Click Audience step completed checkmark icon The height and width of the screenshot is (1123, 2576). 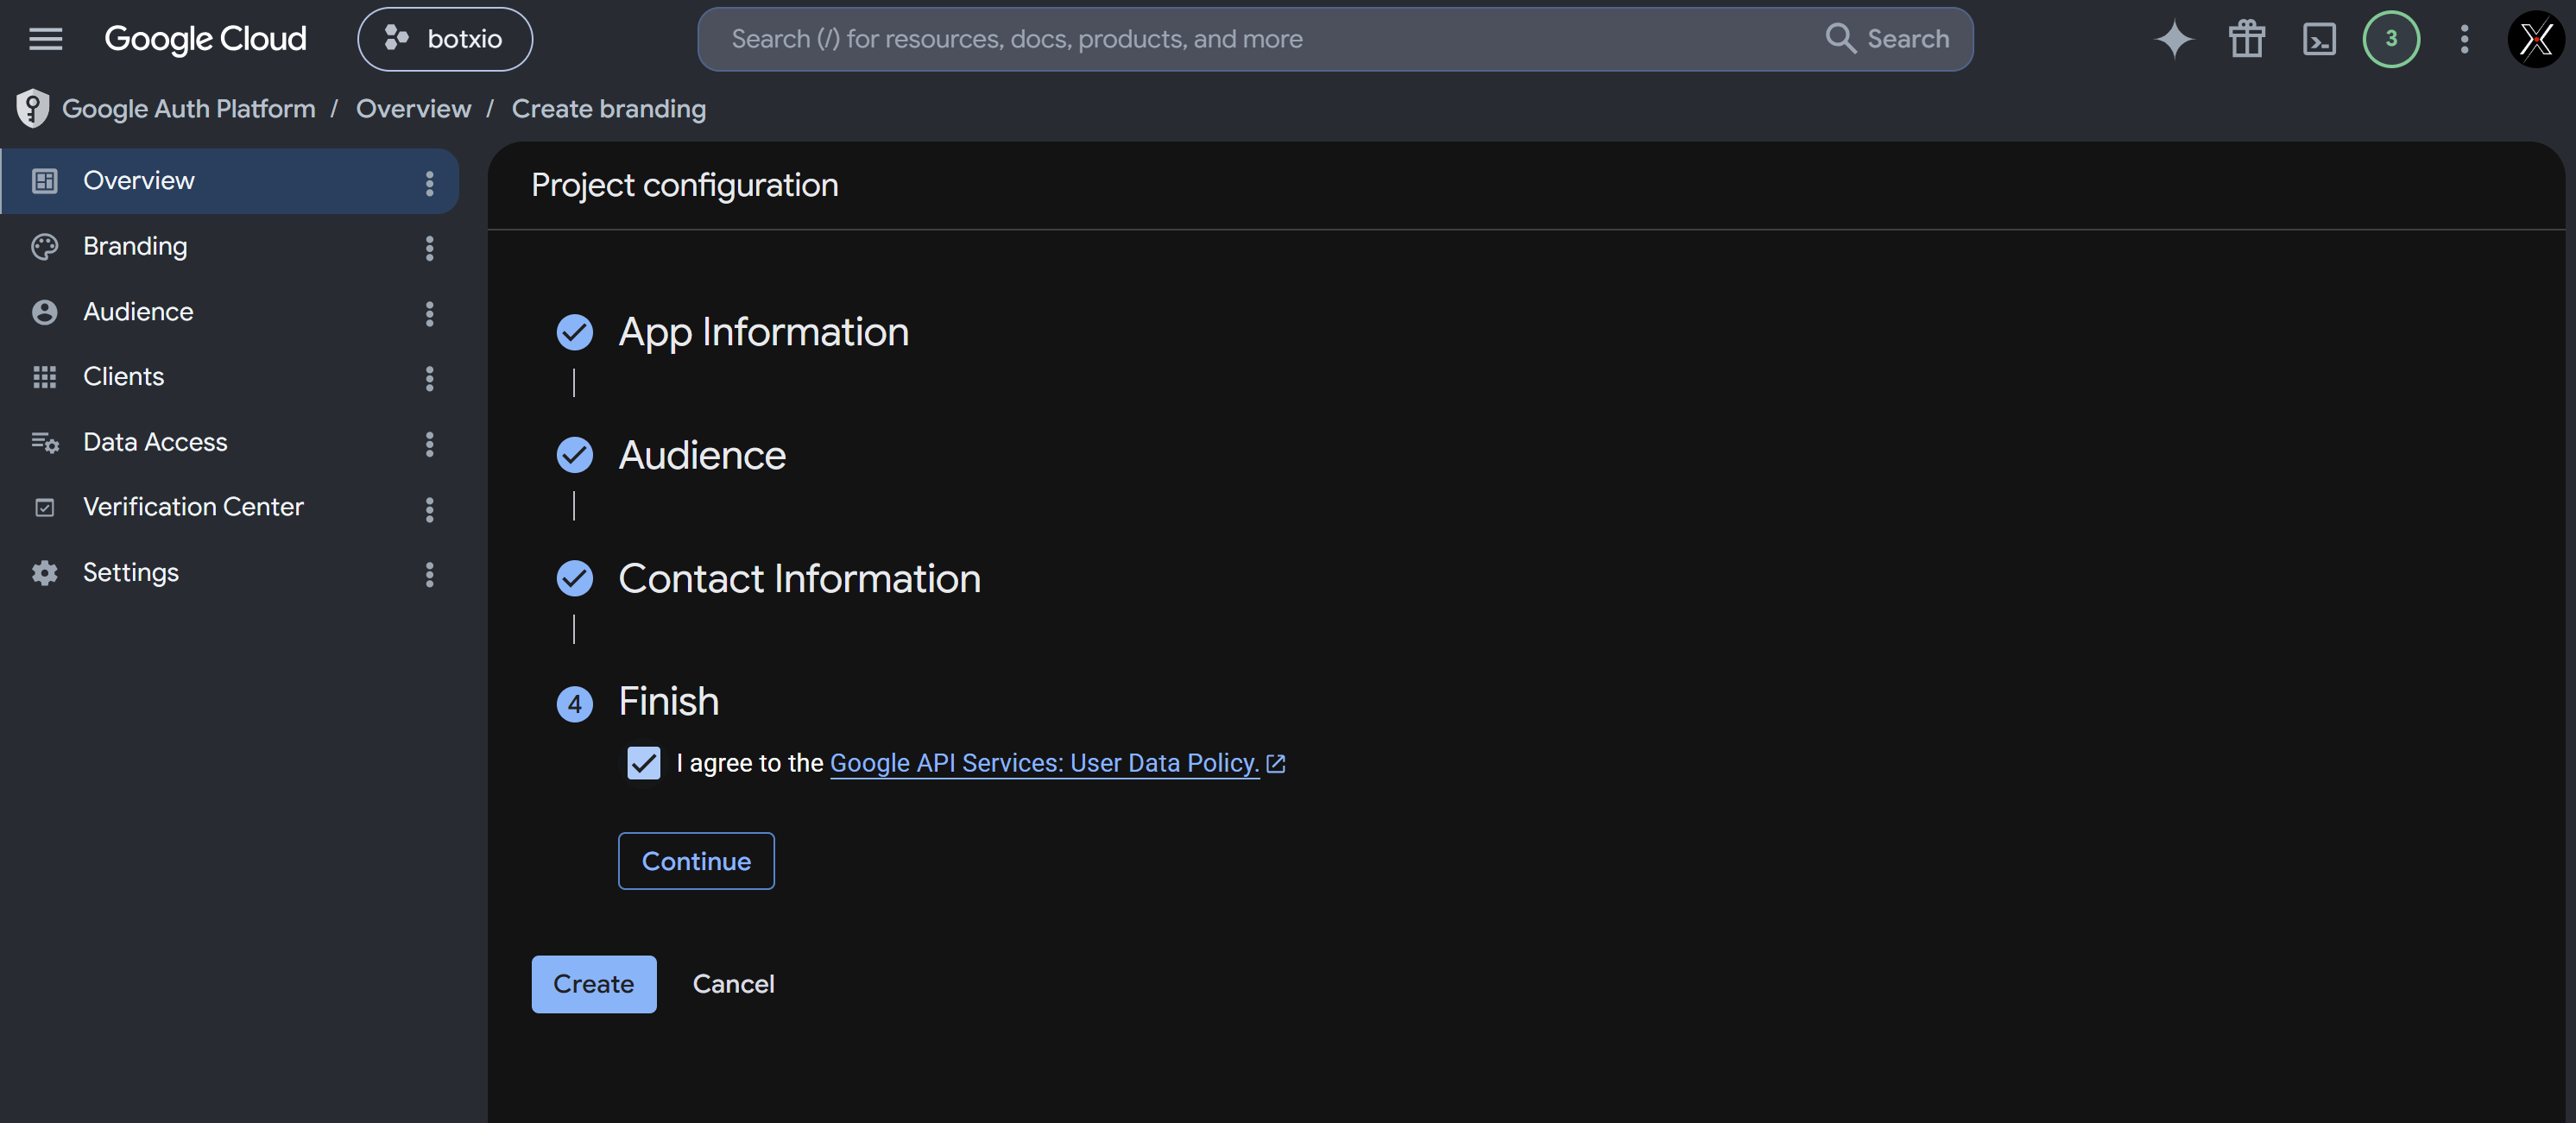pyautogui.click(x=575, y=455)
